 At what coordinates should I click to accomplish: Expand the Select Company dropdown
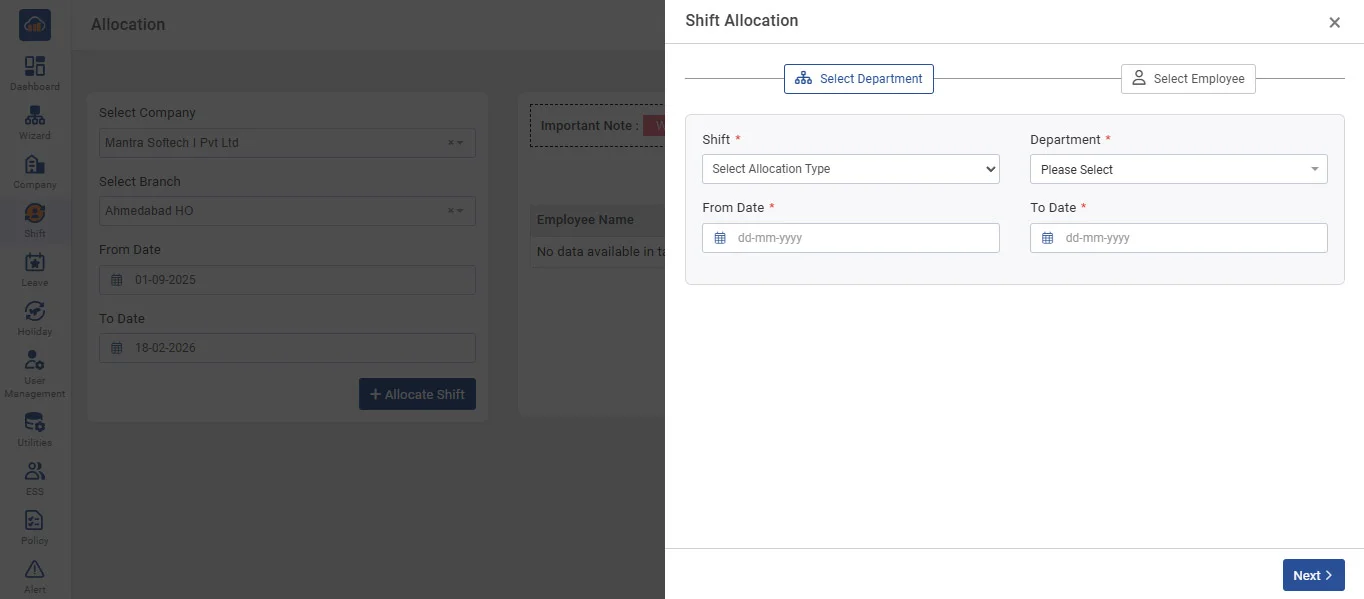pos(286,143)
